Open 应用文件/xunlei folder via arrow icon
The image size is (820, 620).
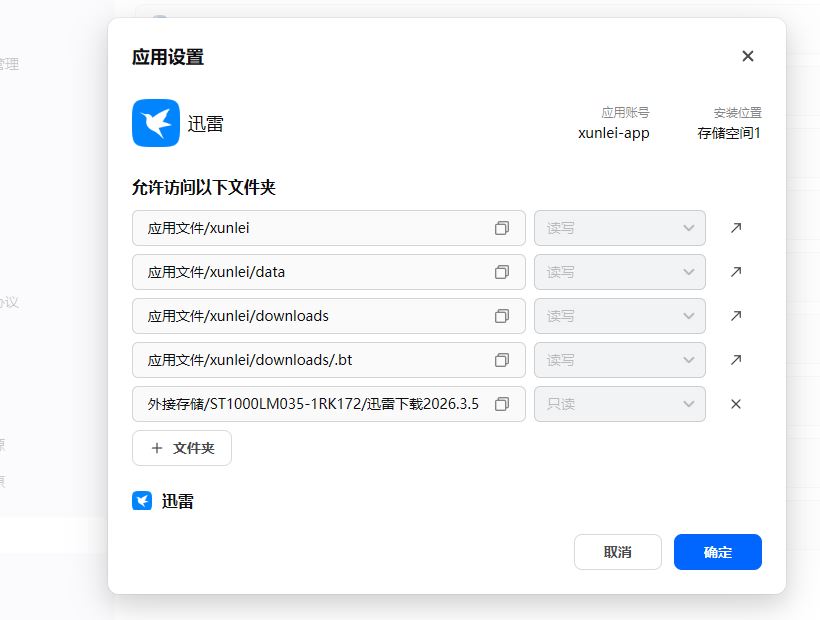(736, 228)
